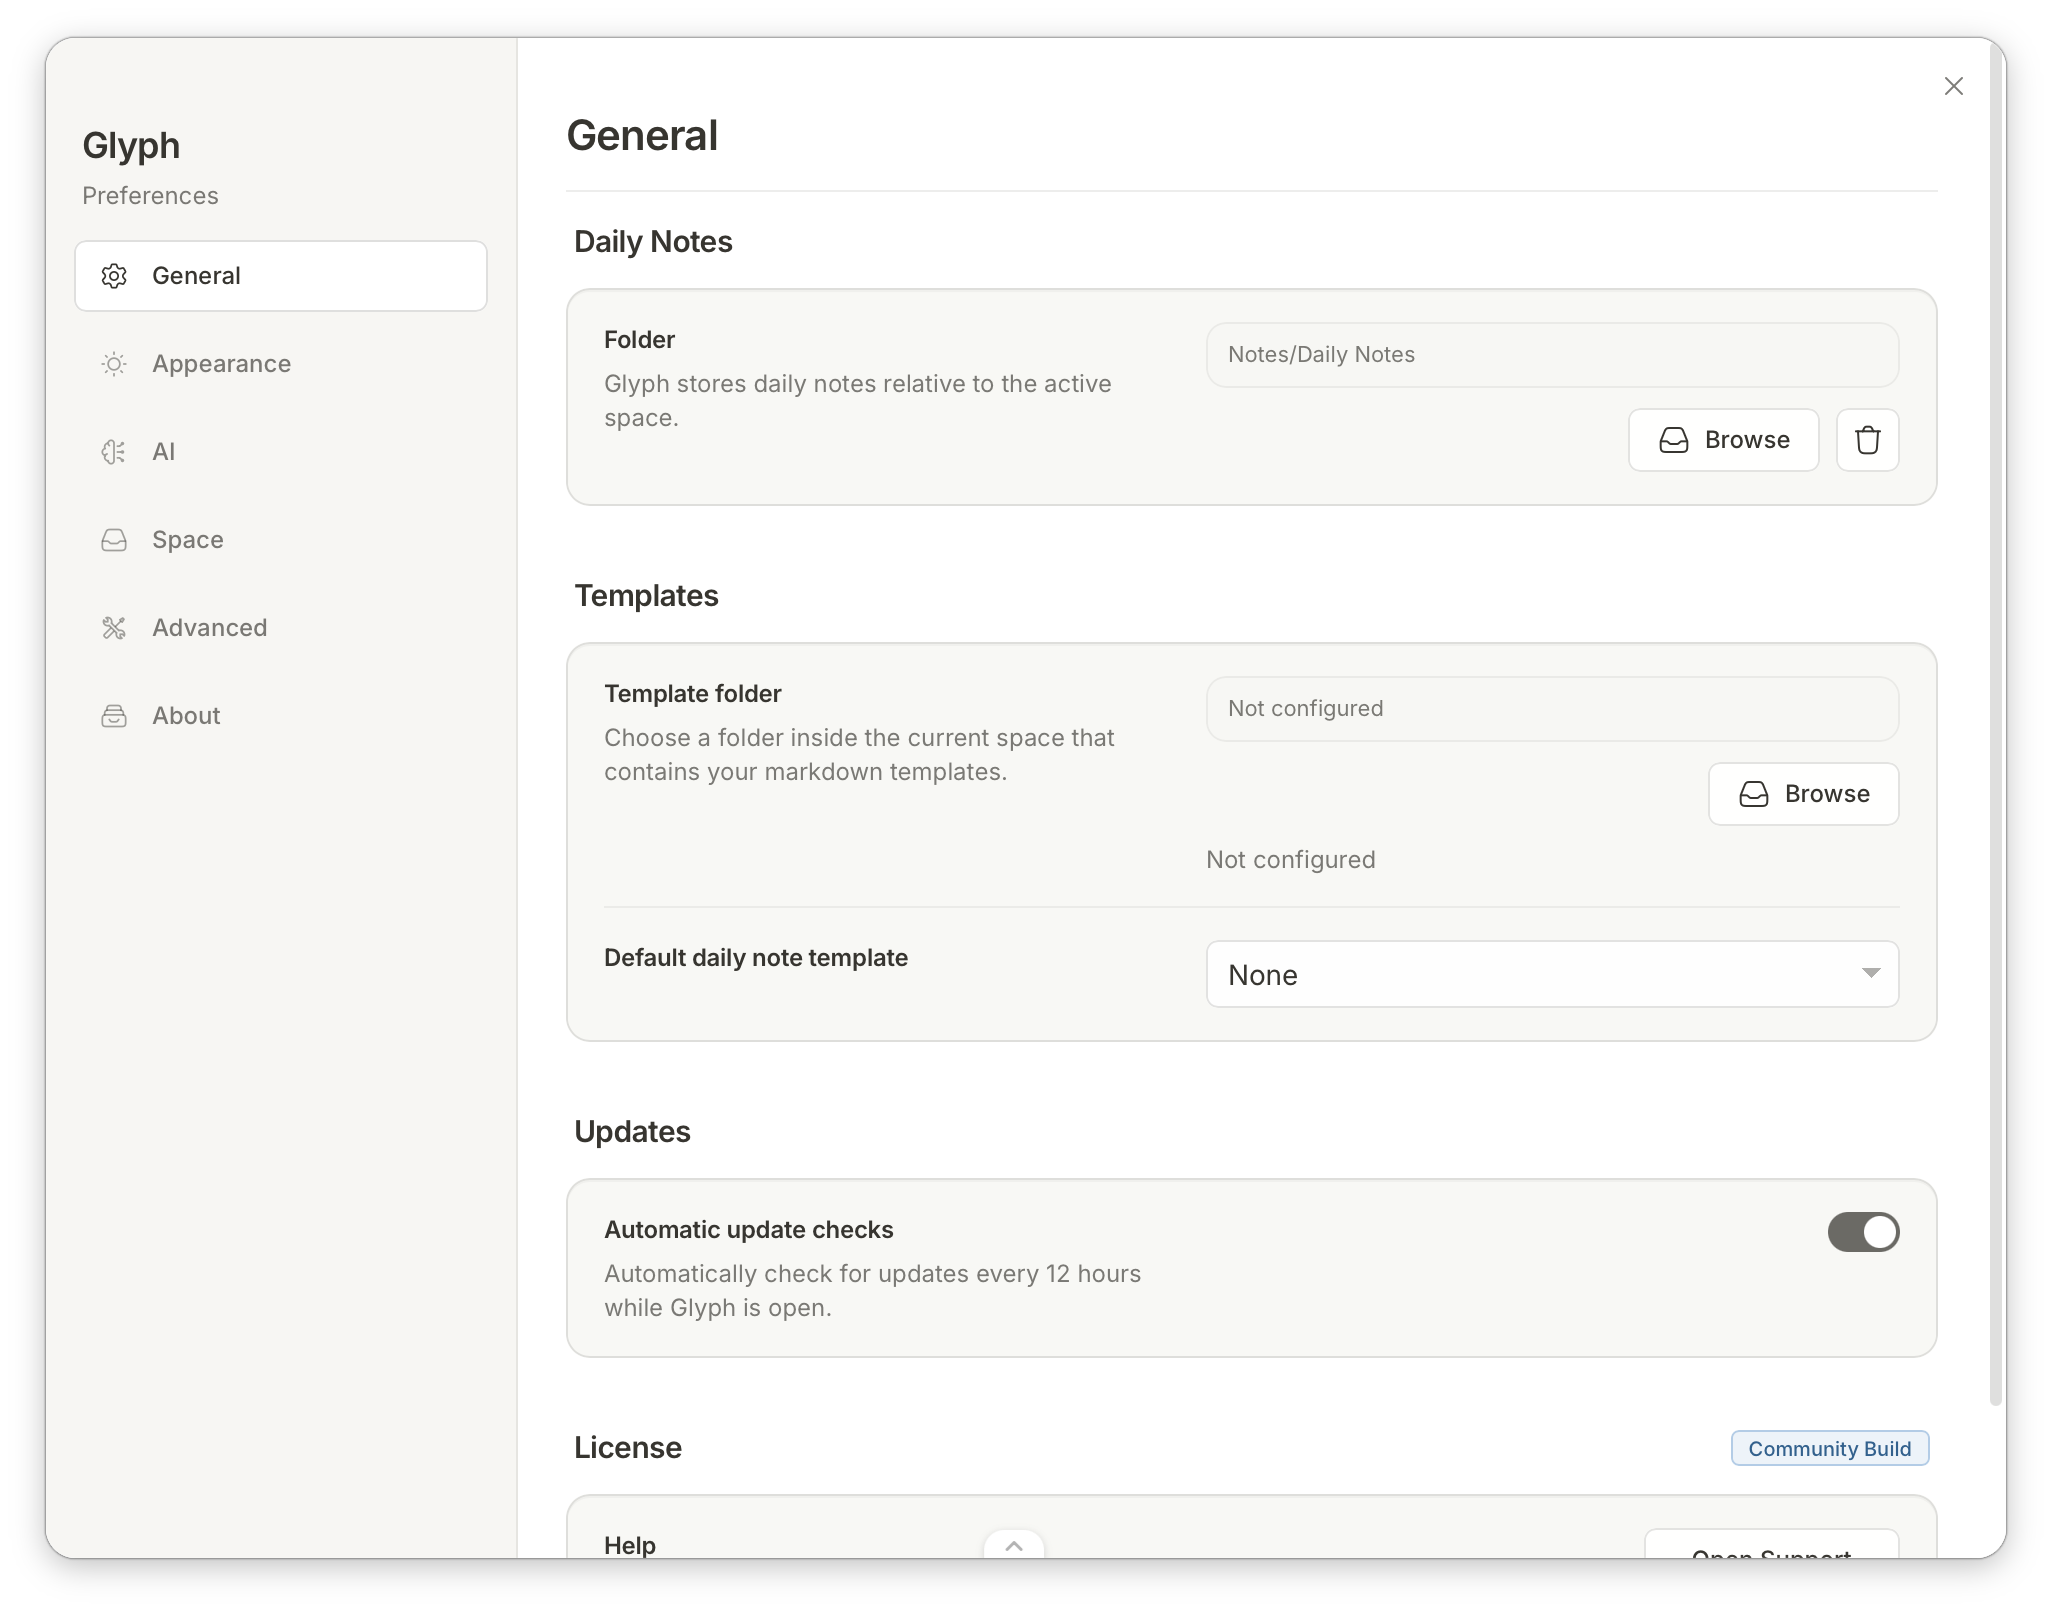Click the inbox icon beside Space
Image resolution: width=2052 pixels, height=1612 pixels.
115,540
